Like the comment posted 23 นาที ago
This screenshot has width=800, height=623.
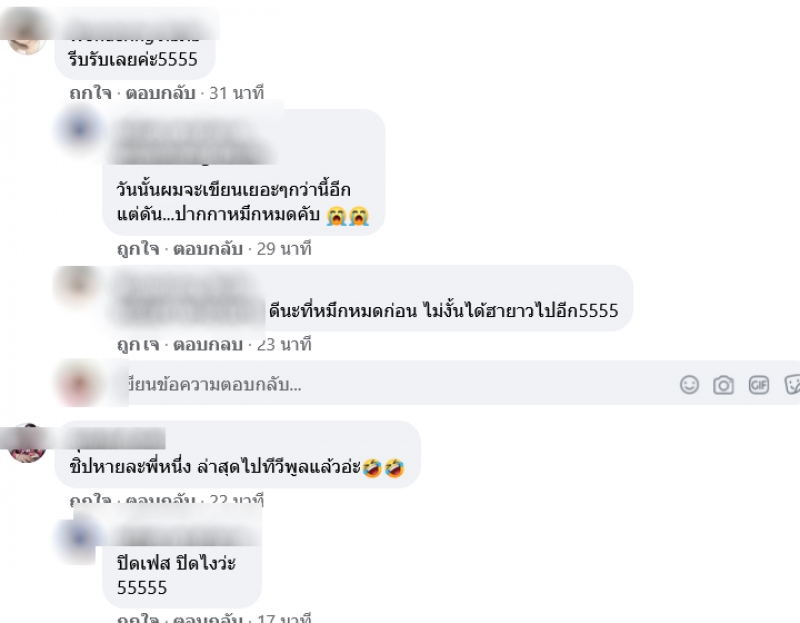point(138,344)
